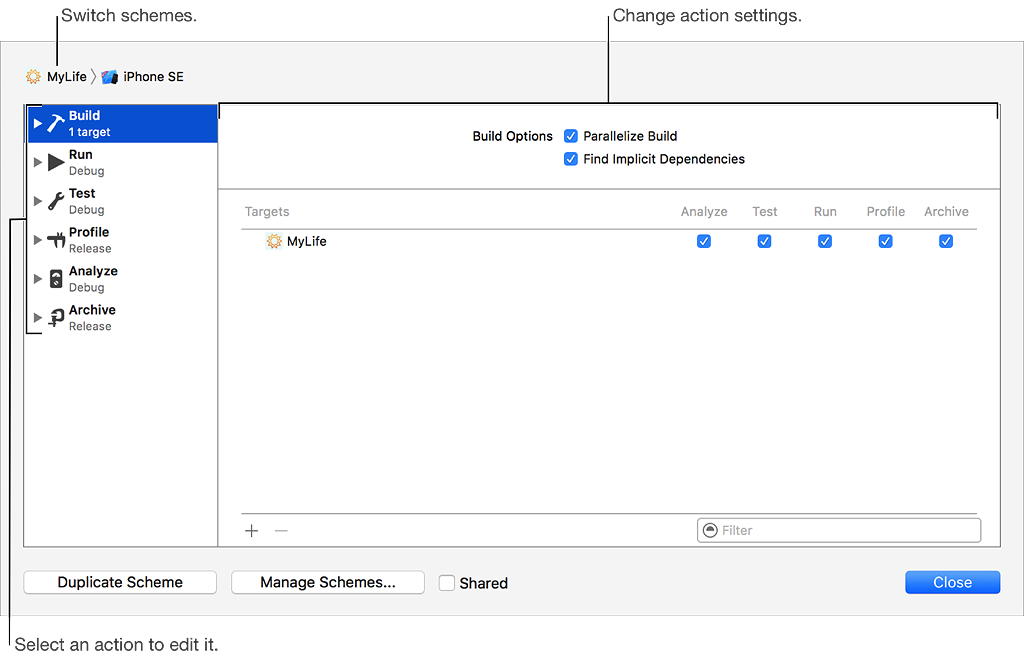Screen dimensions: 1024x660
Task: Select the Build action hammer icon
Action: [56, 123]
